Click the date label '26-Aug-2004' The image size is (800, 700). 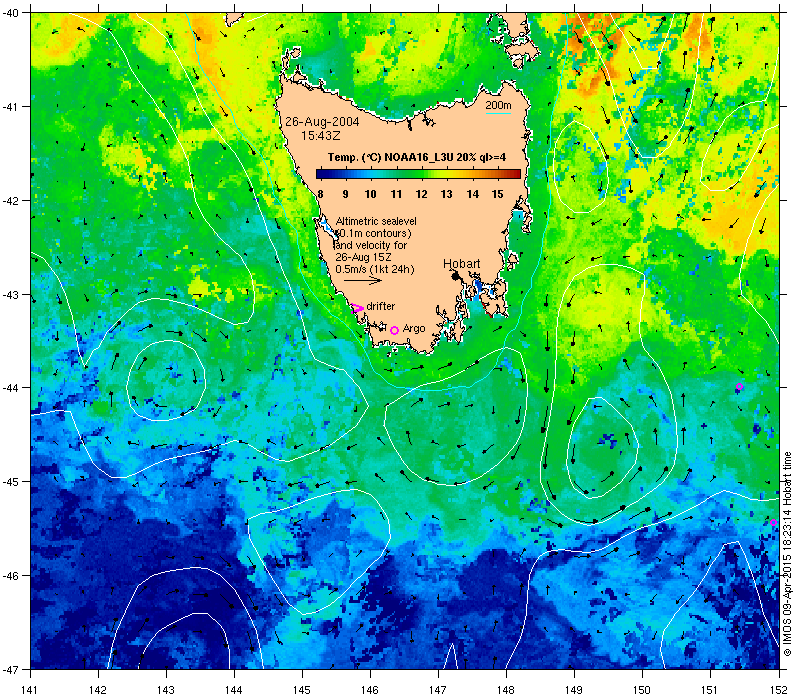pyautogui.click(x=322, y=122)
